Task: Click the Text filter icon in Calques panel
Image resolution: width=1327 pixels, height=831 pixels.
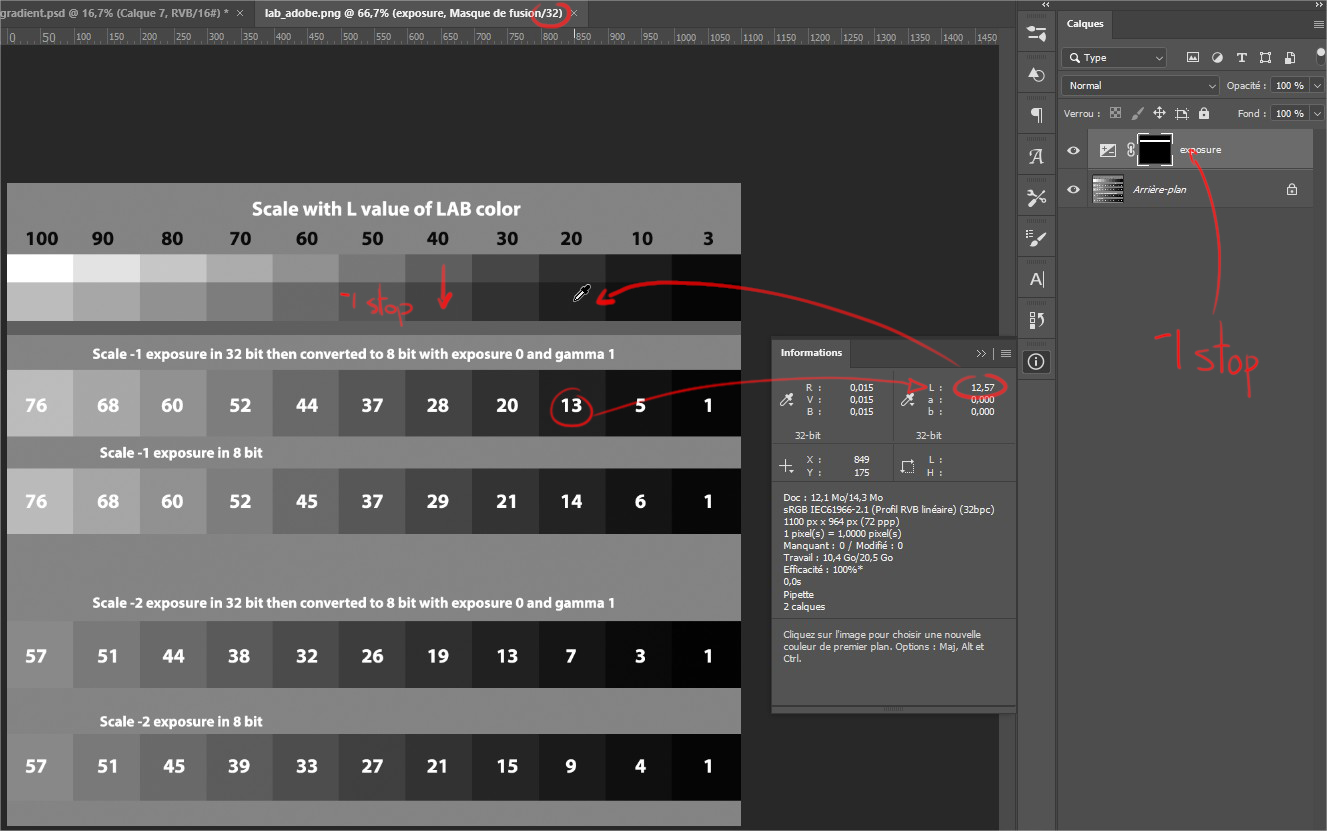Action: click(x=1241, y=57)
